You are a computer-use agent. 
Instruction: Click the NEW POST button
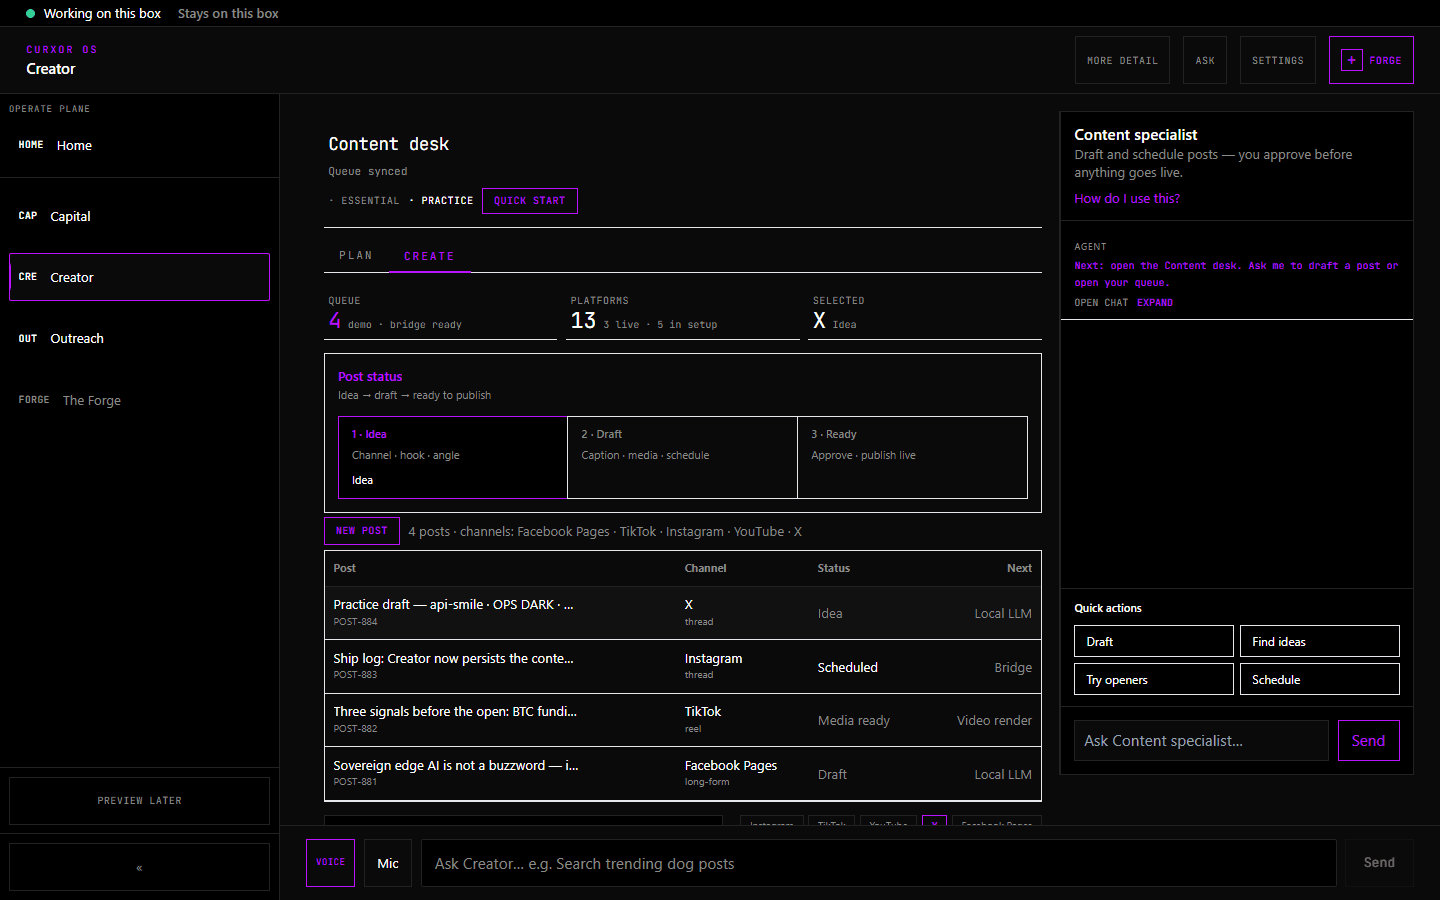[362, 531]
